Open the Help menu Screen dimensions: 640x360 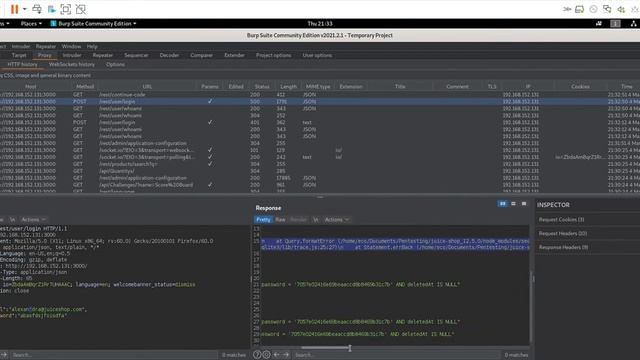coord(92,47)
